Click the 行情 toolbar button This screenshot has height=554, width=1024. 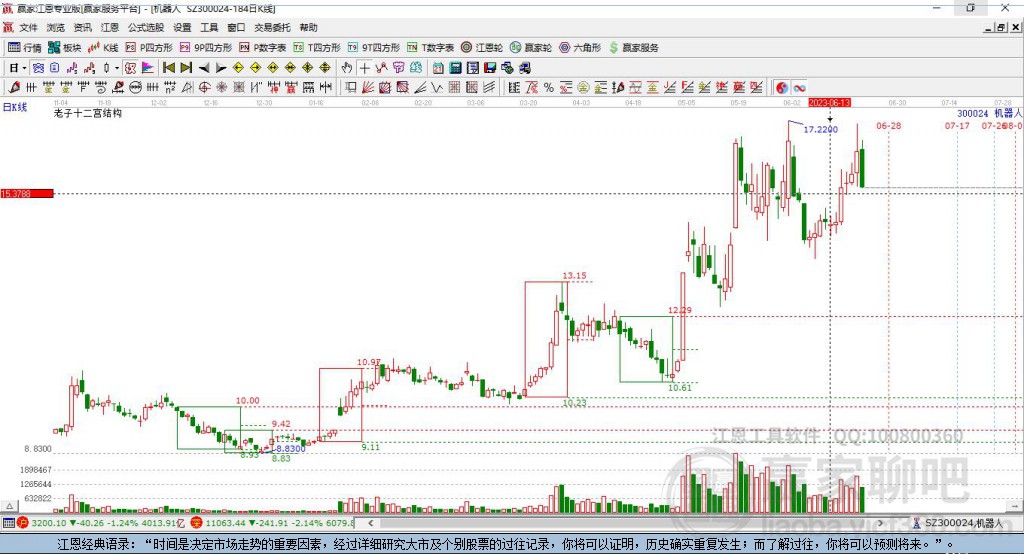[x=25, y=48]
